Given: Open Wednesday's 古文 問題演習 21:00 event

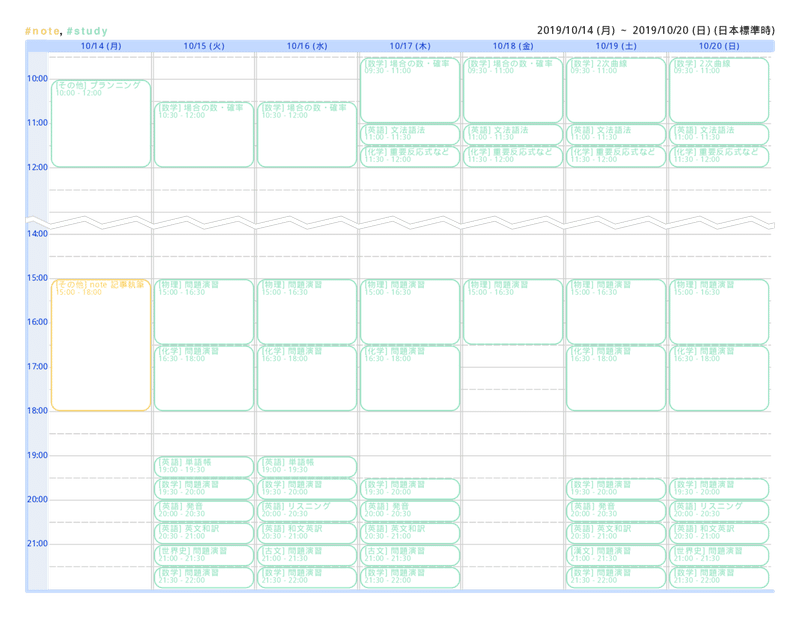Looking at the screenshot, I should pos(307,555).
